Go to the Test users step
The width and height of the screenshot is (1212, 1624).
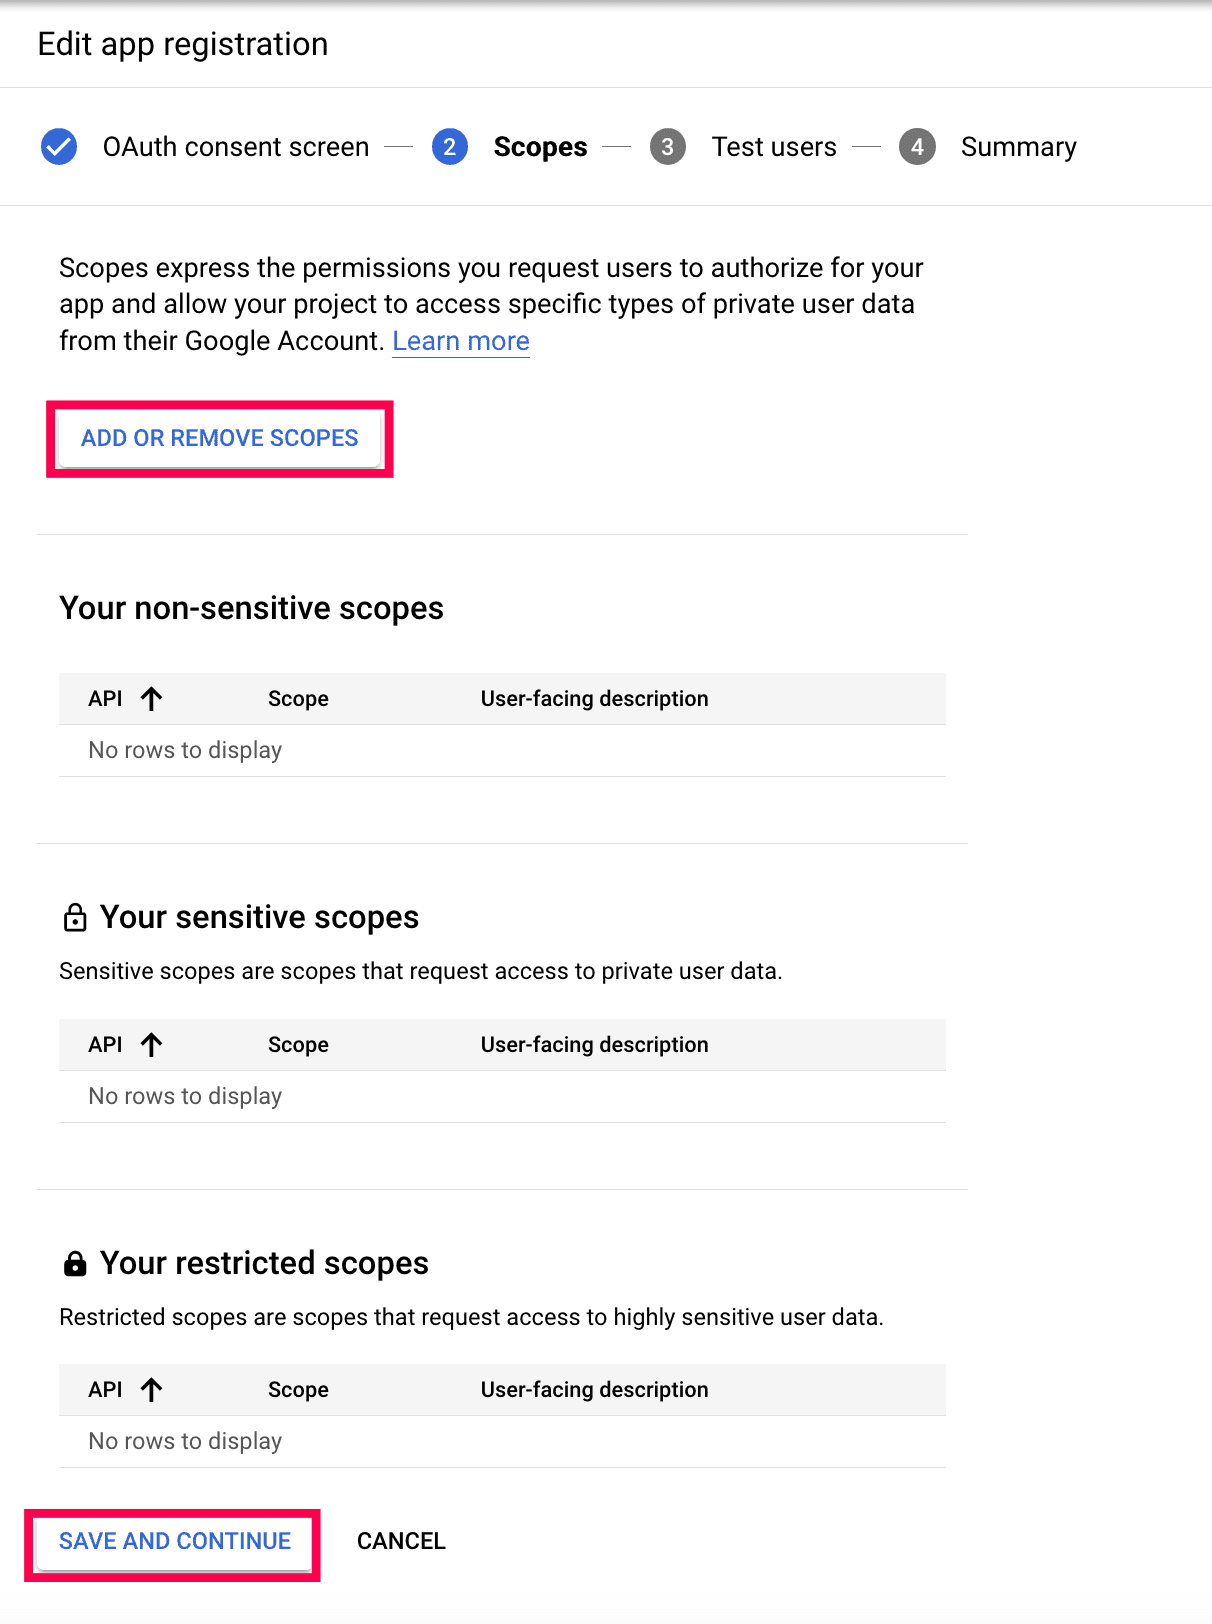pyautogui.click(x=773, y=147)
